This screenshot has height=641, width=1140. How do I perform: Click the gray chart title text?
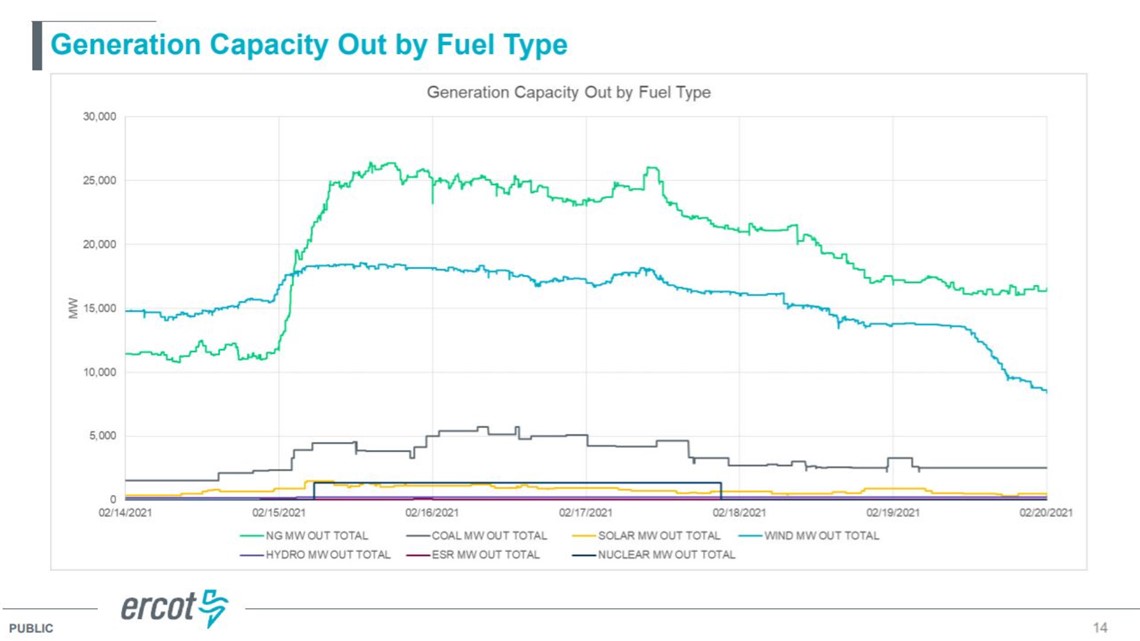[569, 92]
